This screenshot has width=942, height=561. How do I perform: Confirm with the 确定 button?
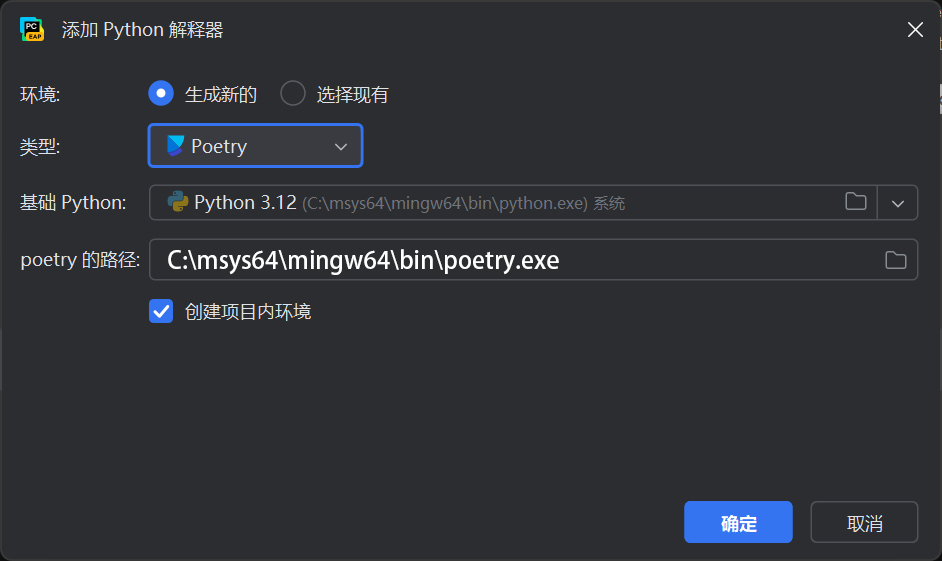tap(738, 523)
